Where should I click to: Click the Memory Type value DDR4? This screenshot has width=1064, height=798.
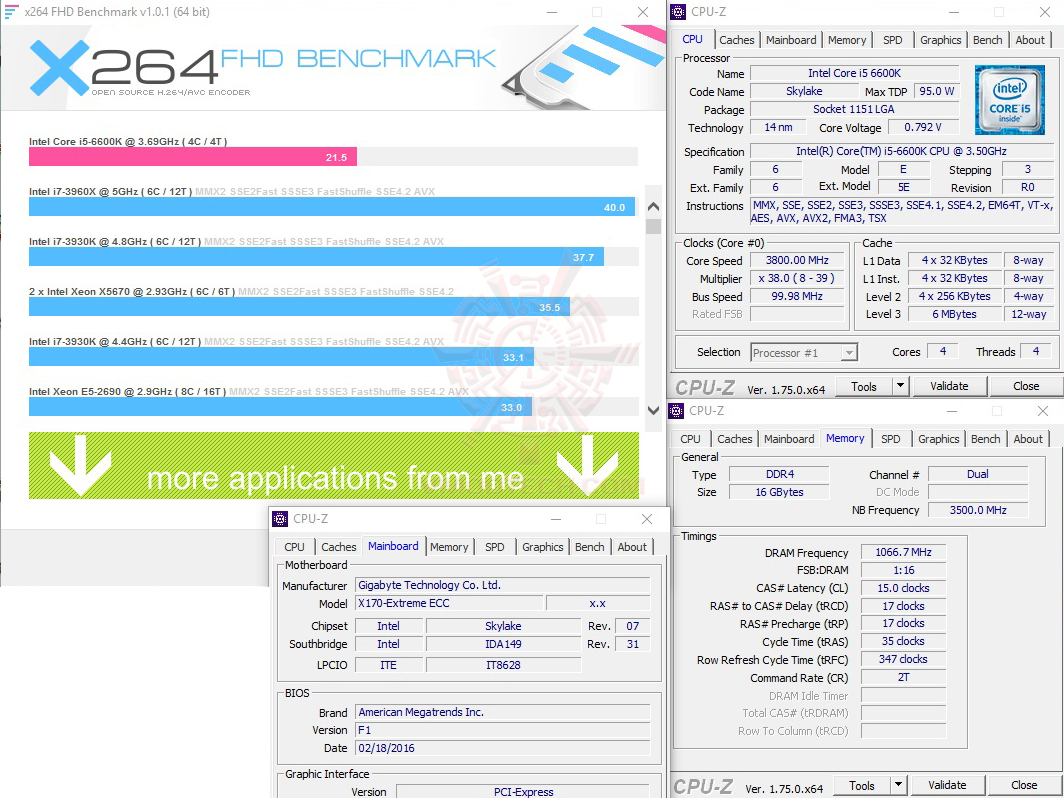pyautogui.click(x=779, y=474)
